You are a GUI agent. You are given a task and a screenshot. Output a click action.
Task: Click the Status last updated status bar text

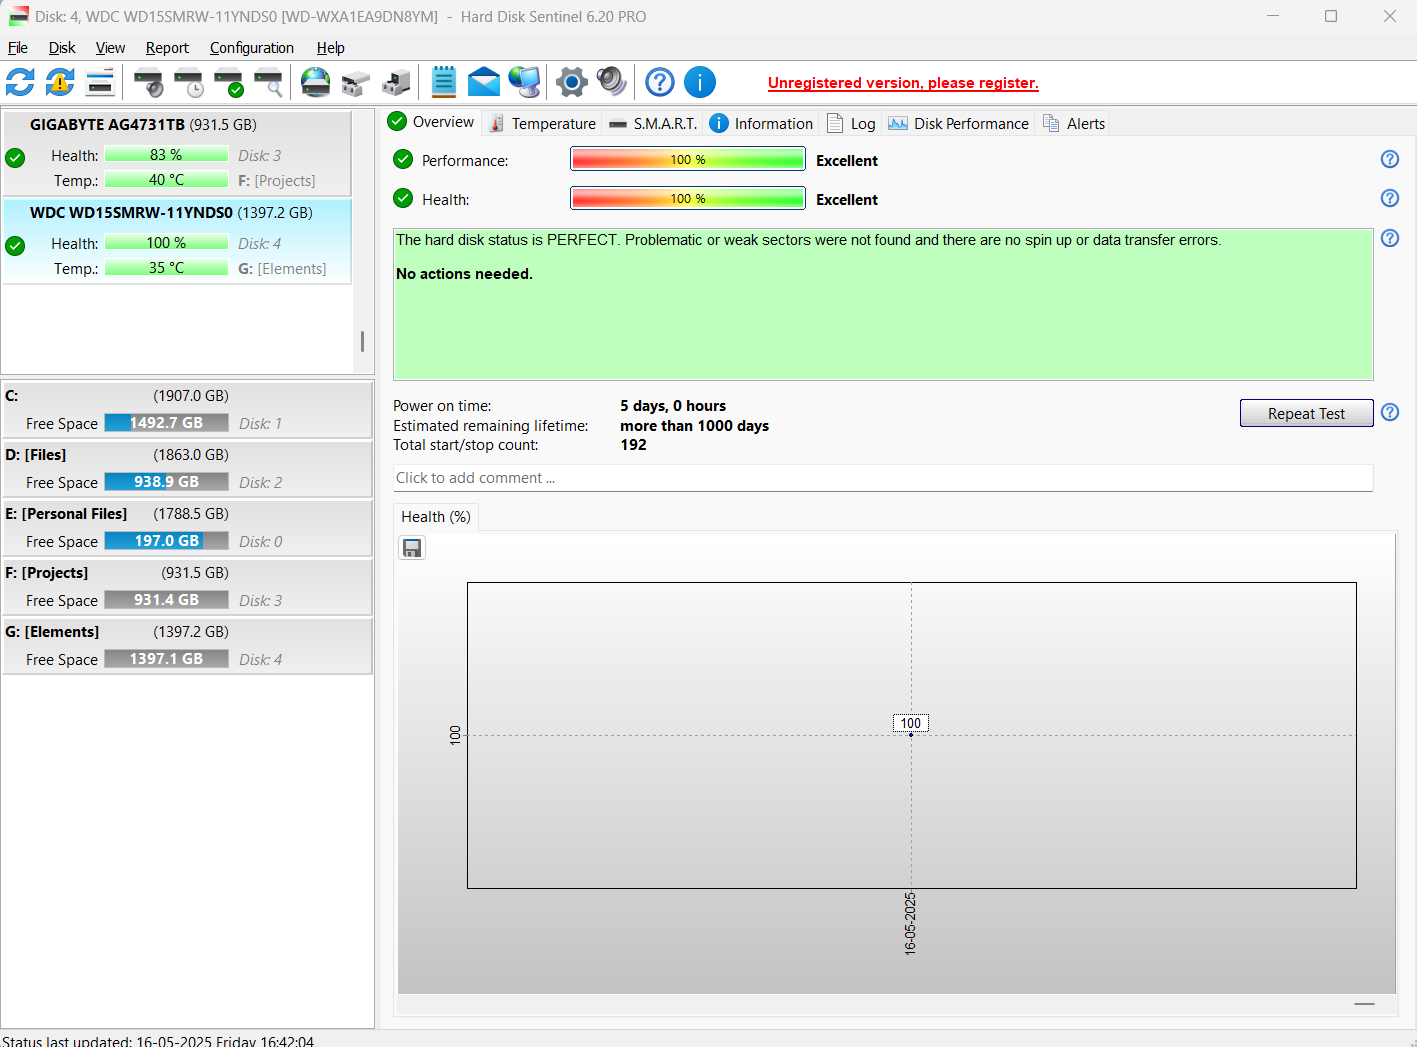158,1041
